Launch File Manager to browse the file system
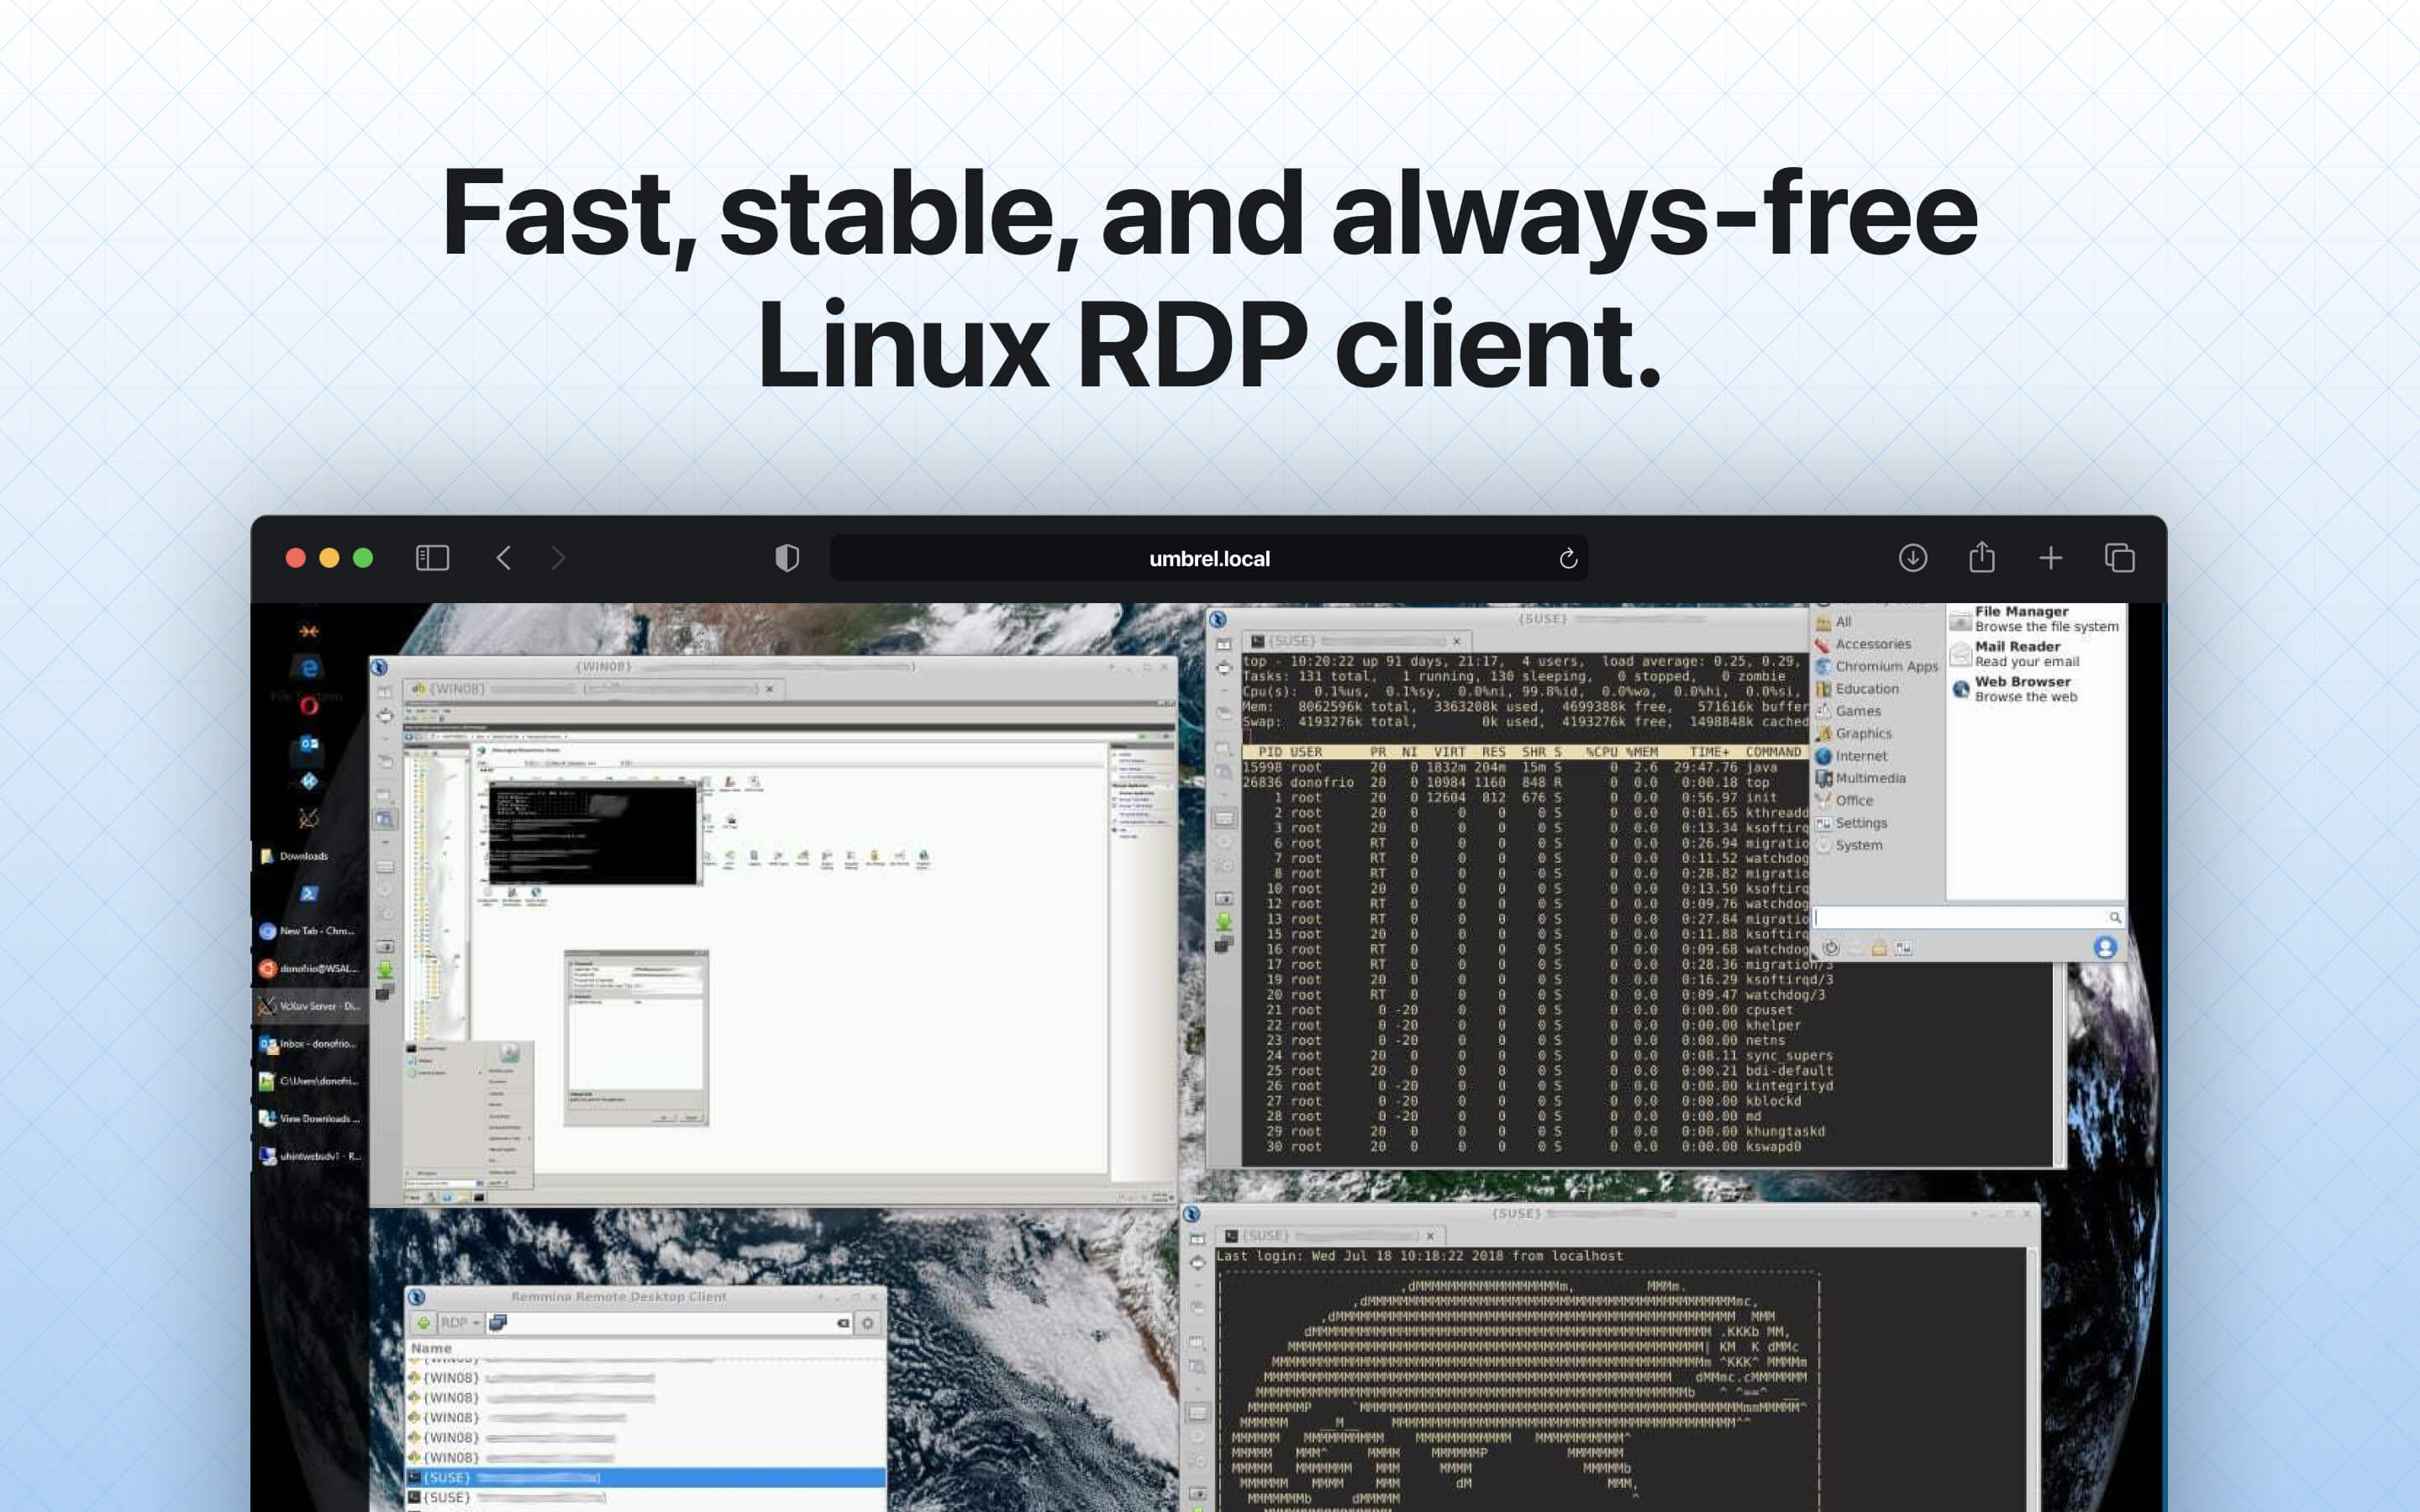The height and width of the screenshot is (1512, 2420). coord(2021,619)
